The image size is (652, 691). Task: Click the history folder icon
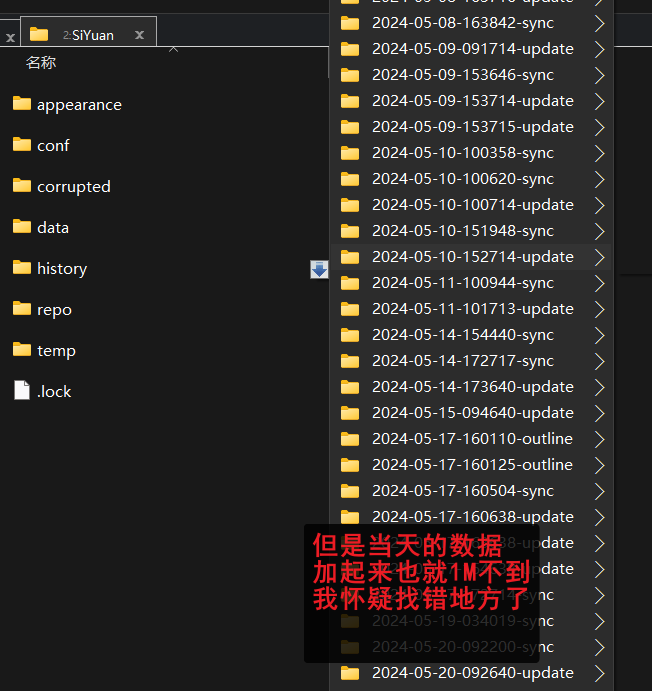22,267
